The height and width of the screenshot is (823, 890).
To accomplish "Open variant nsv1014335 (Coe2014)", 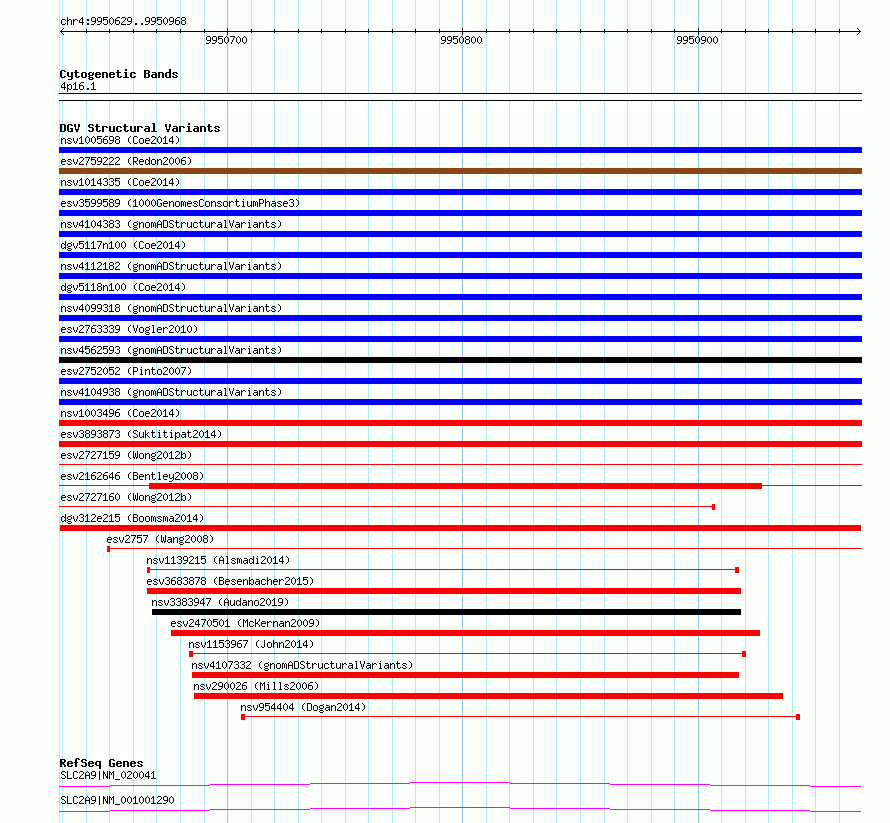I will point(120,182).
